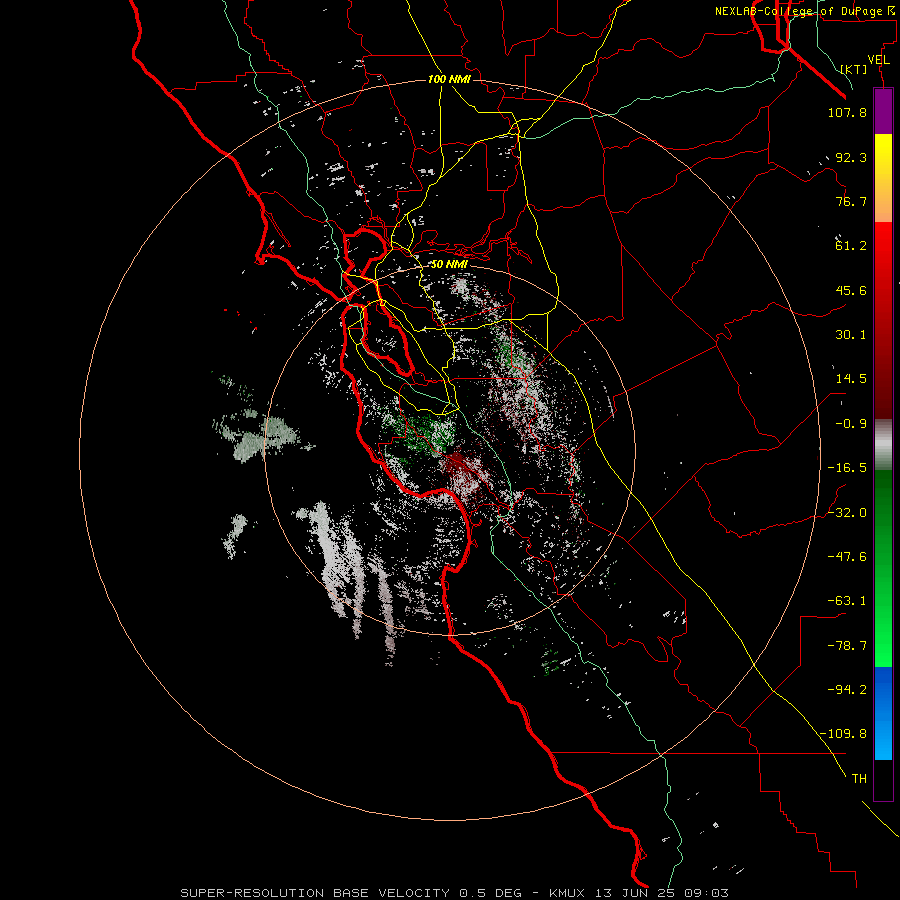Image resolution: width=900 pixels, height=900 pixels.
Task: Click the gray segment of velocity scale
Action: pos(883,445)
